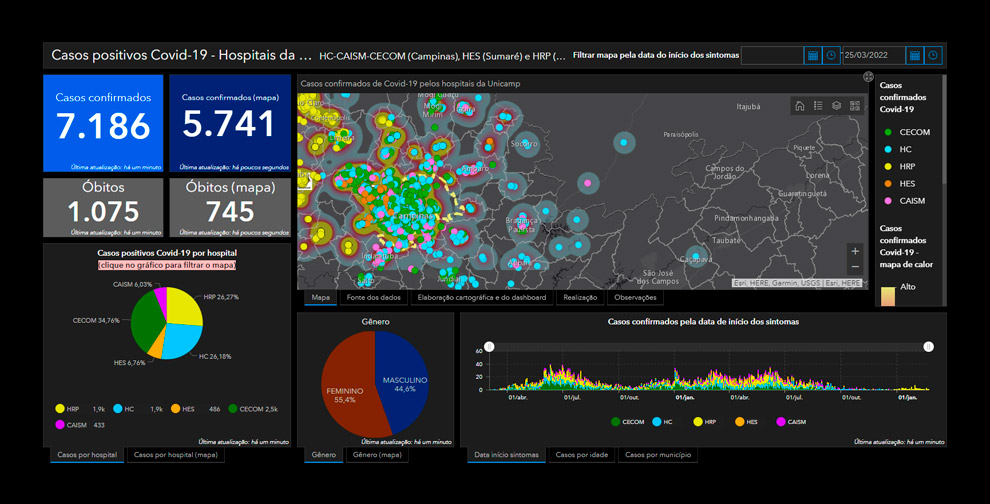Open calendar dropdown beside 25/03/2022 date
Viewport: 990px width, 504px height.
[914, 56]
